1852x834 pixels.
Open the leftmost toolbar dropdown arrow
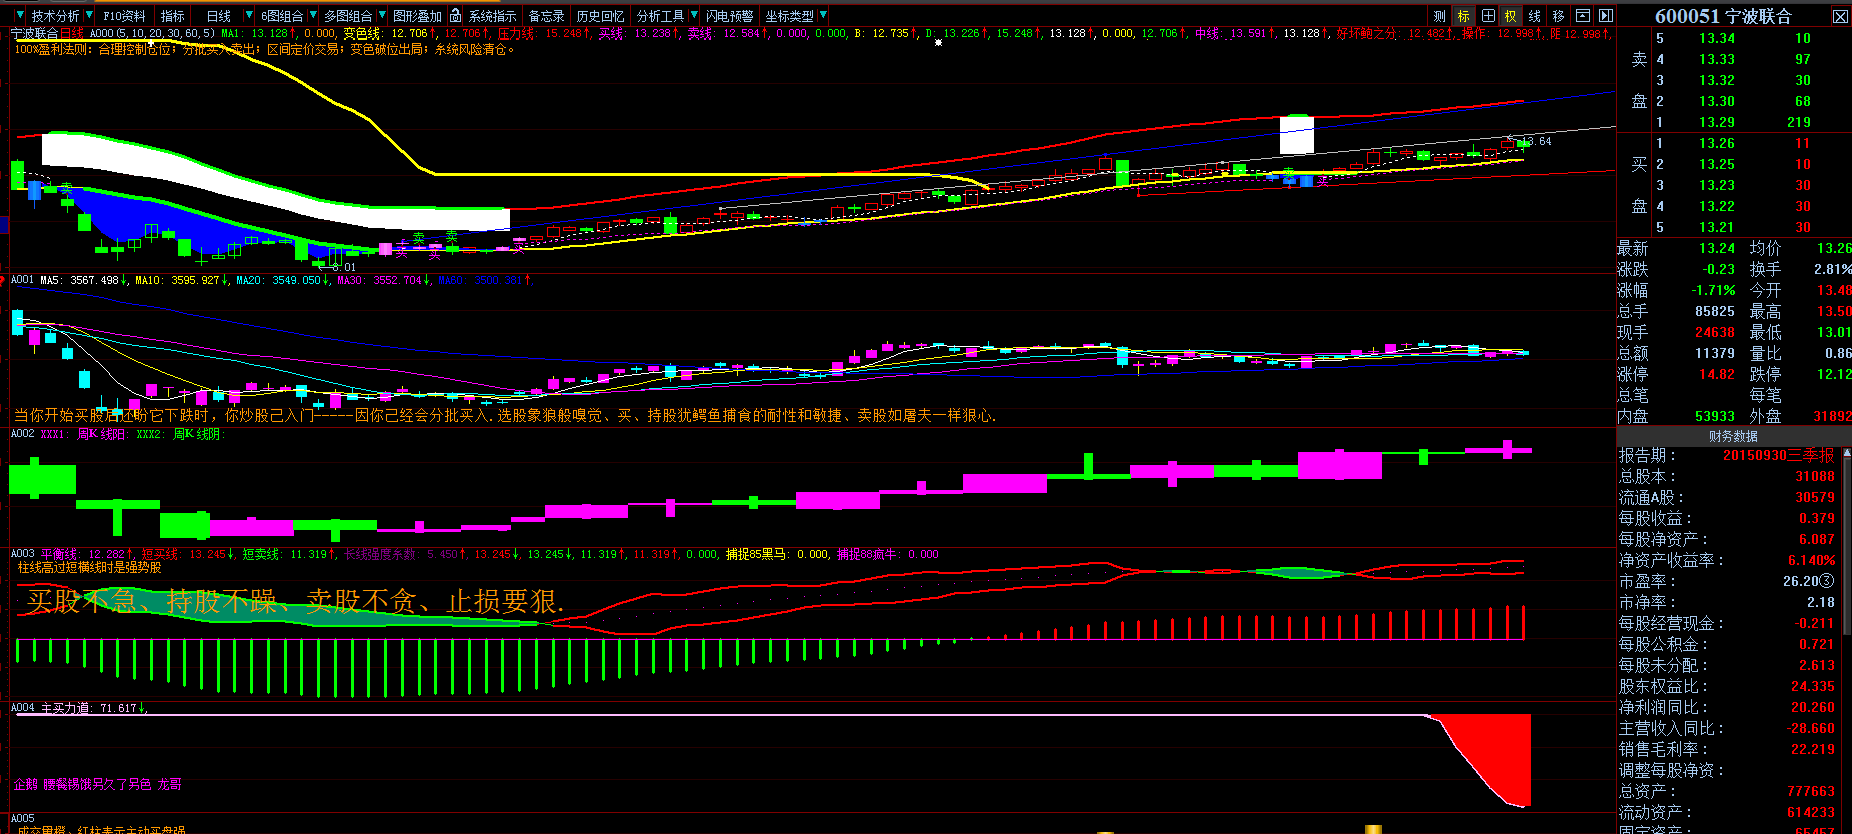tap(20, 15)
